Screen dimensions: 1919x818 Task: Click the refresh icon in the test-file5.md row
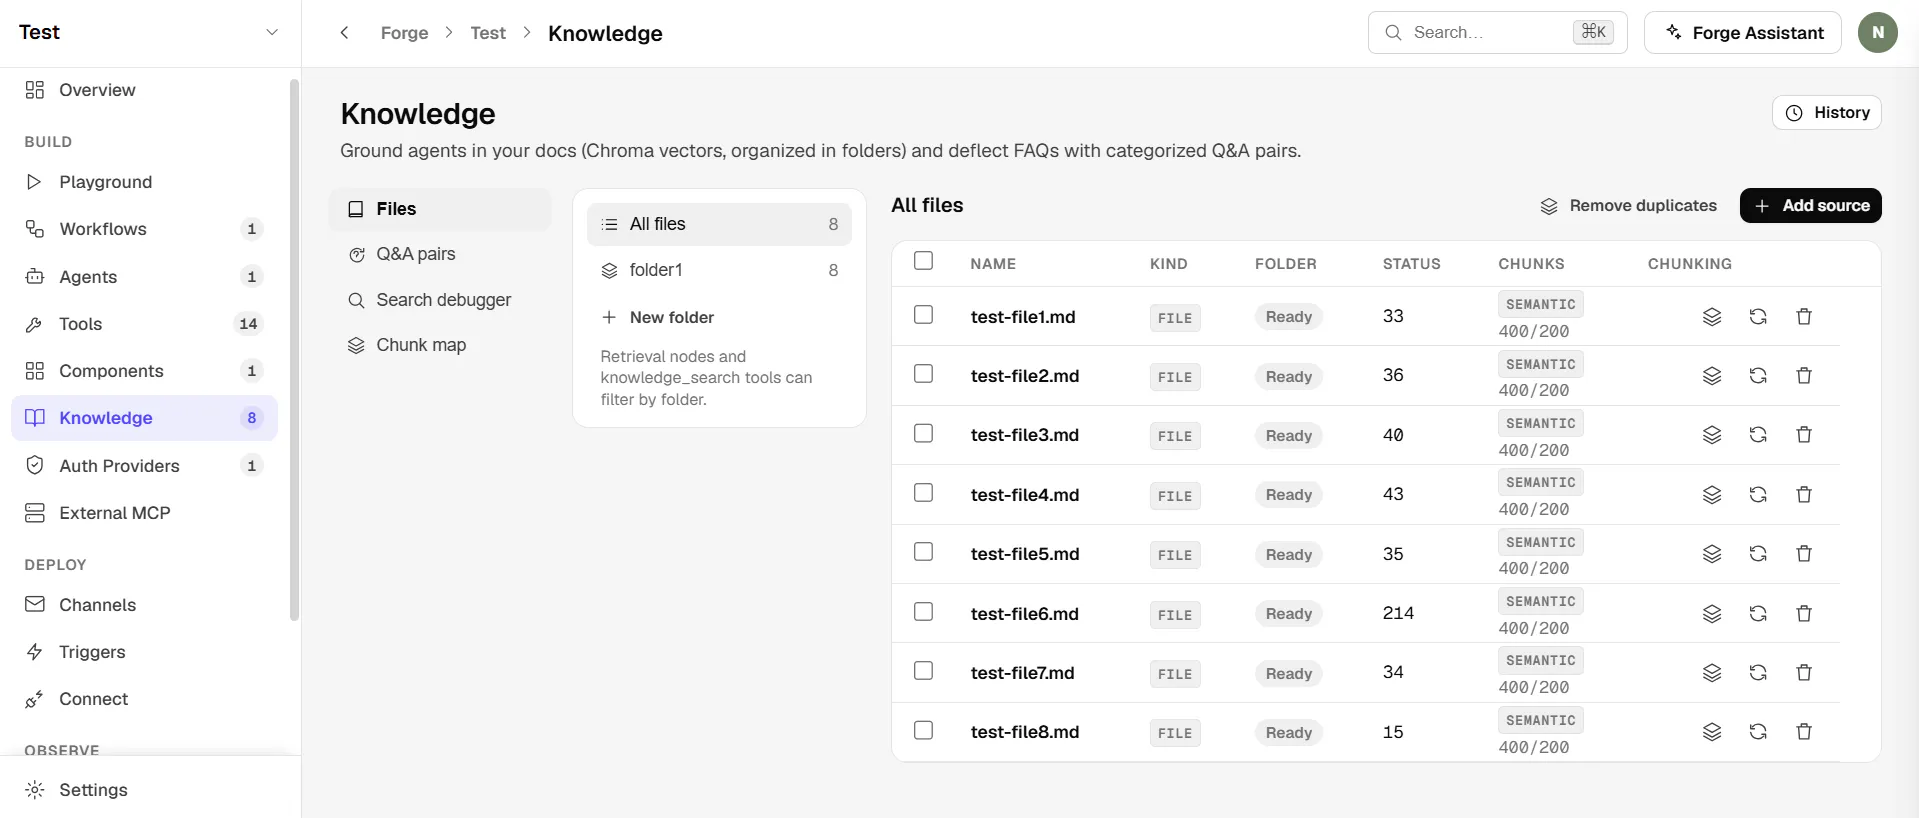click(1758, 554)
